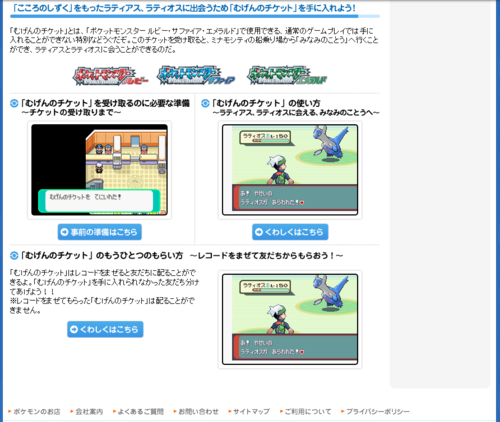Open the lower Latios battle screenshot
This screenshot has height=422, width=500.
coord(290,319)
